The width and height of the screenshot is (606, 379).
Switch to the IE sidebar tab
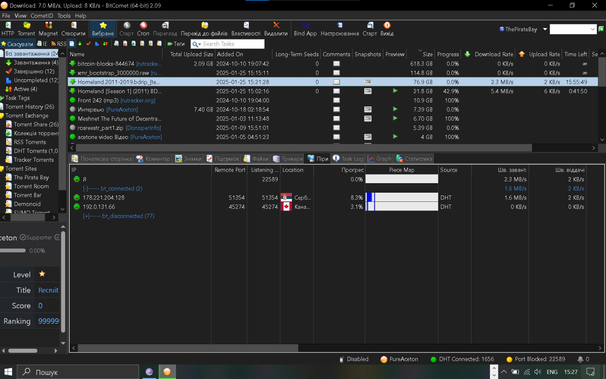click(x=42, y=44)
